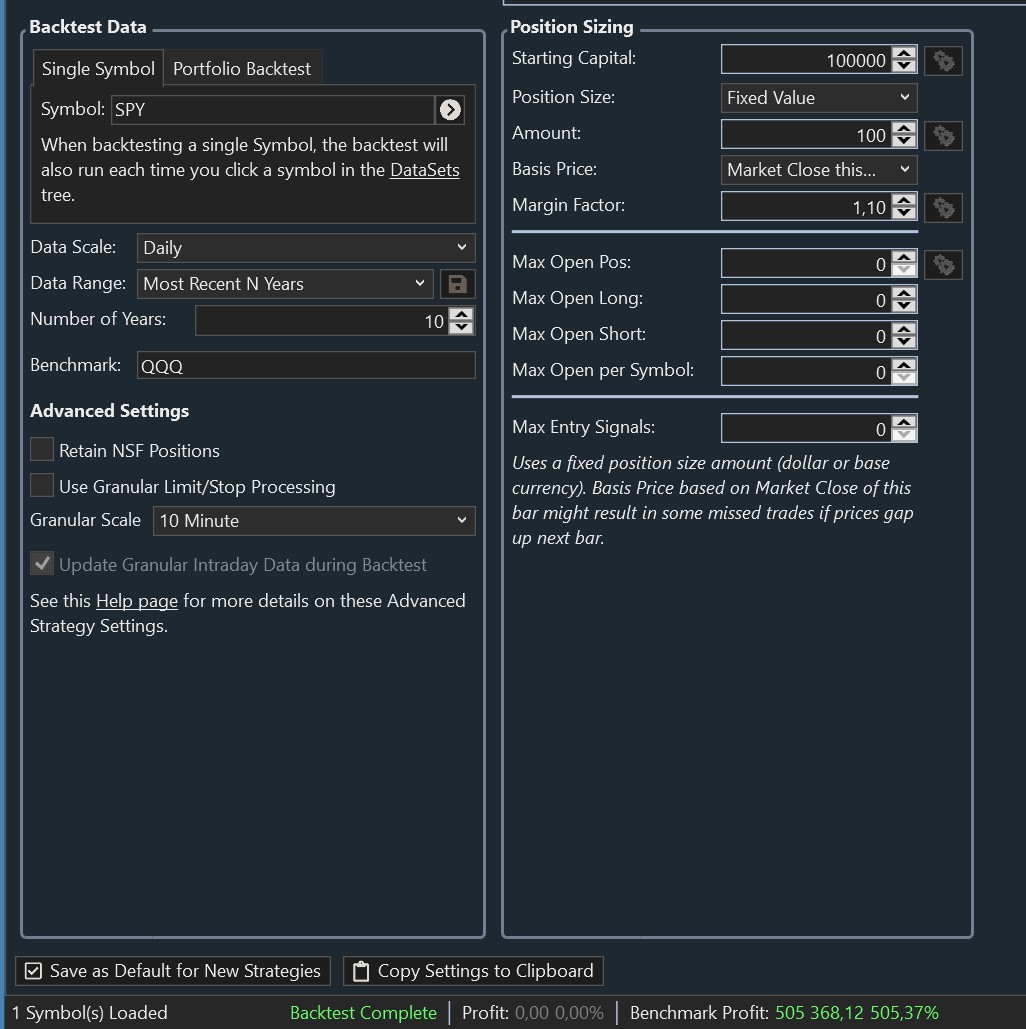This screenshot has width=1026, height=1029.
Task: Click the gear icon next to Amount
Action: click(x=943, y=135)
